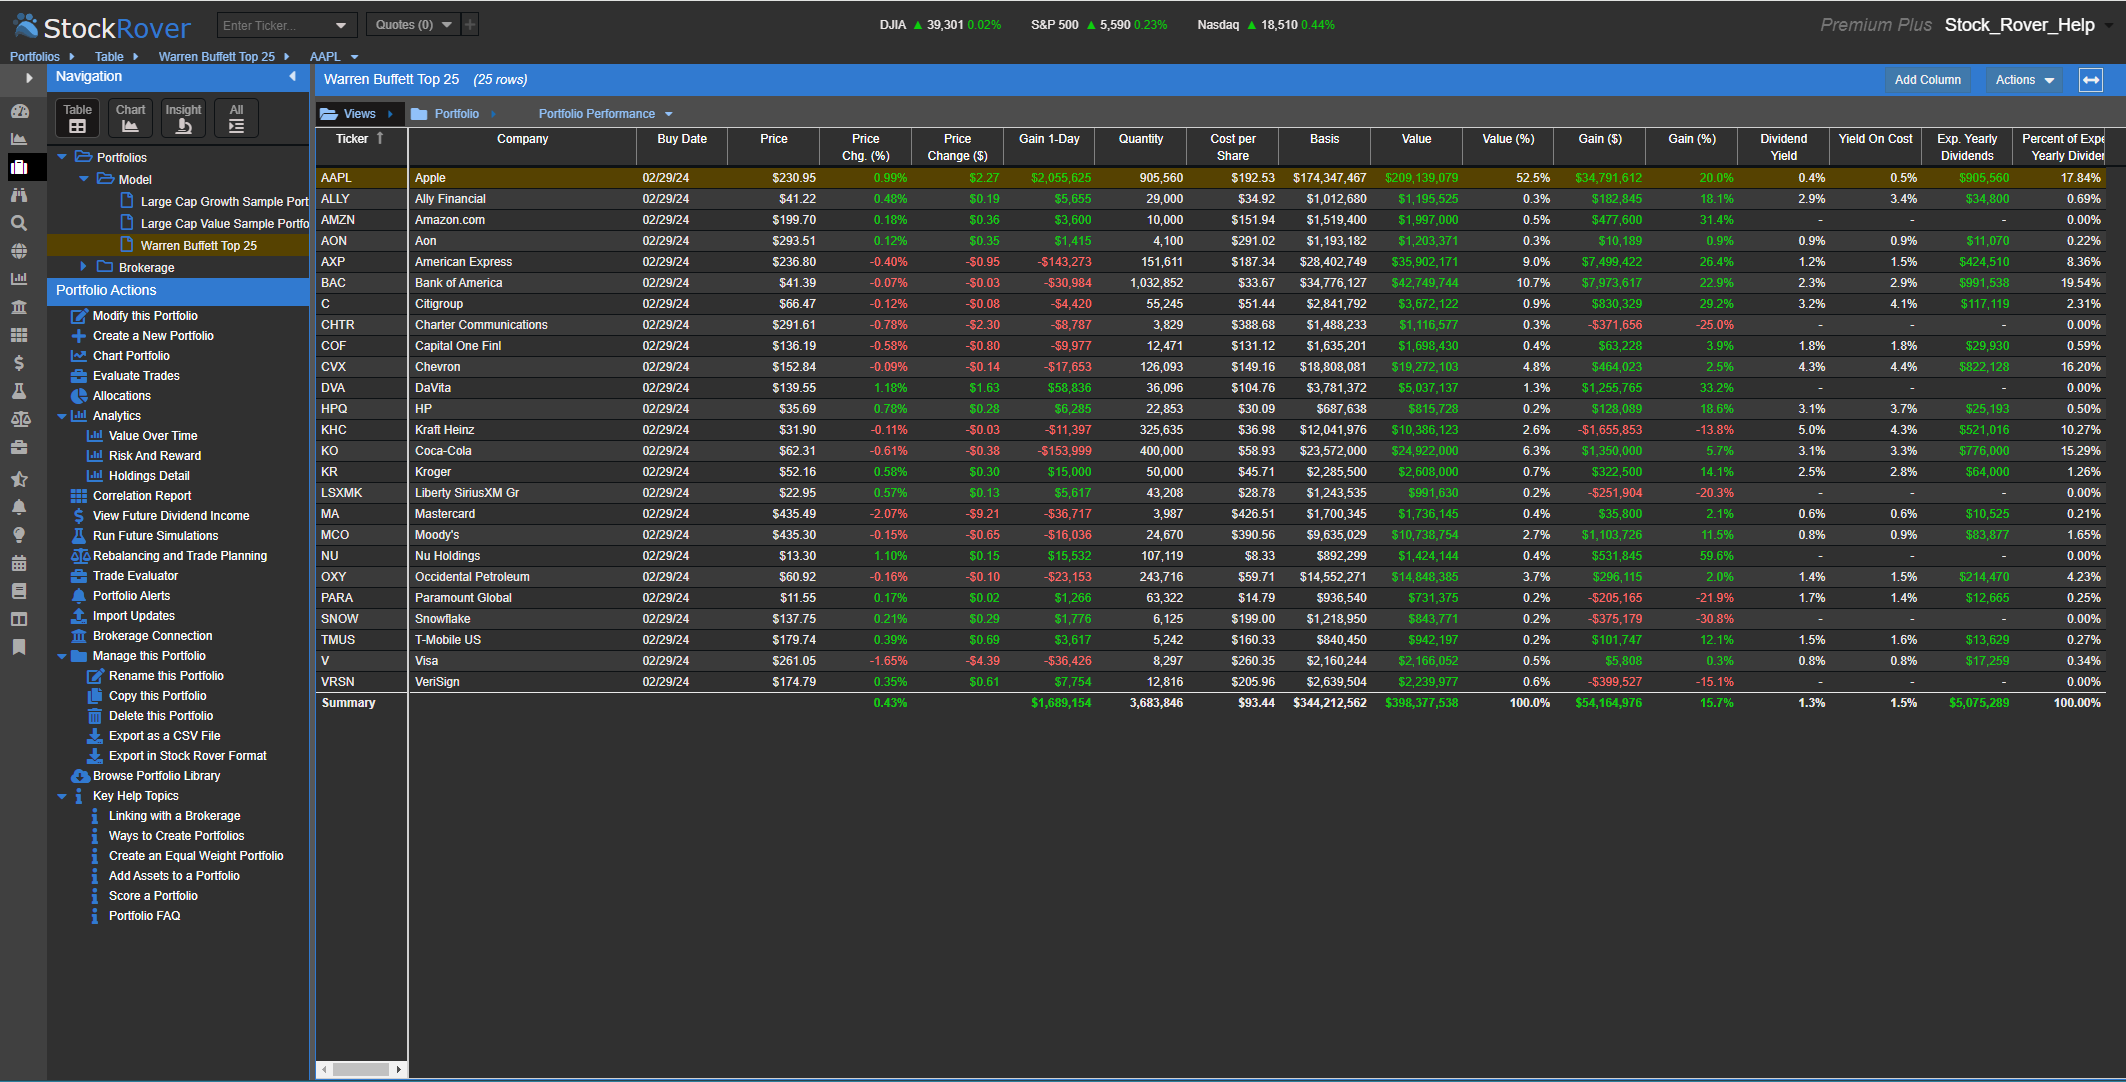Open the balance scale sidebar icon
This screenshot has height=1082, width=2126.
point(19,419)
